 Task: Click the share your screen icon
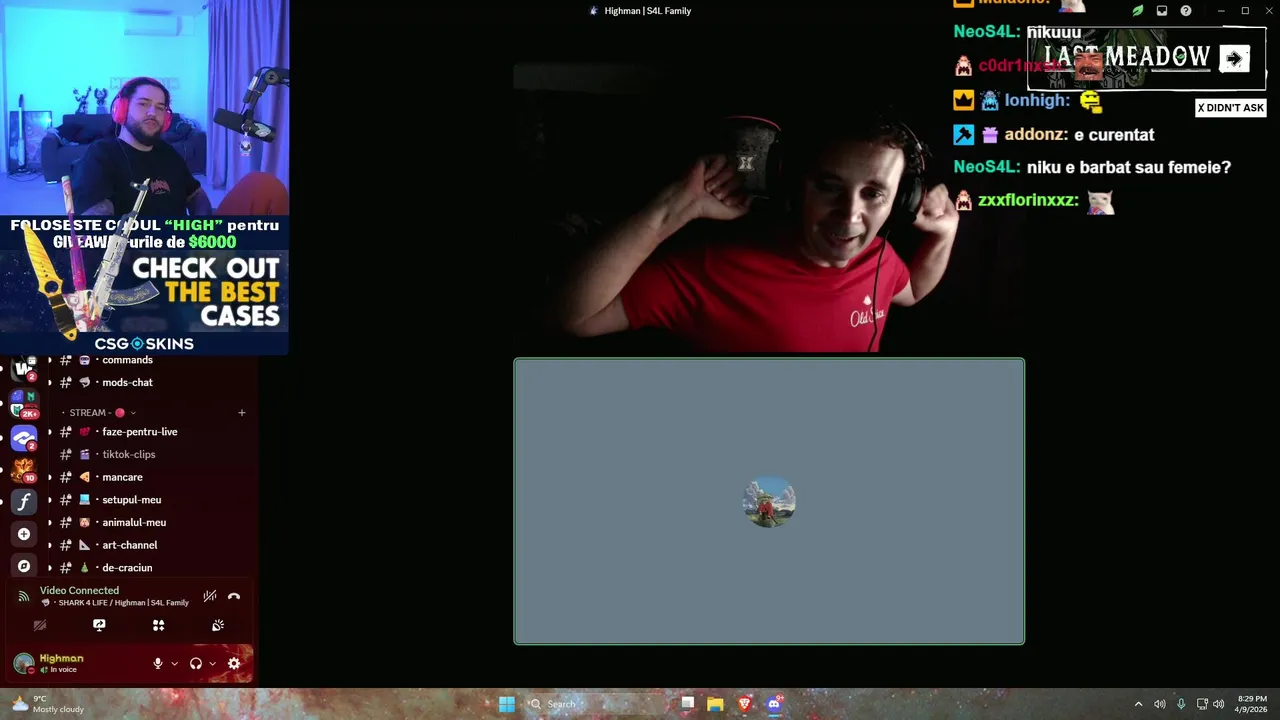click(99, 625)
